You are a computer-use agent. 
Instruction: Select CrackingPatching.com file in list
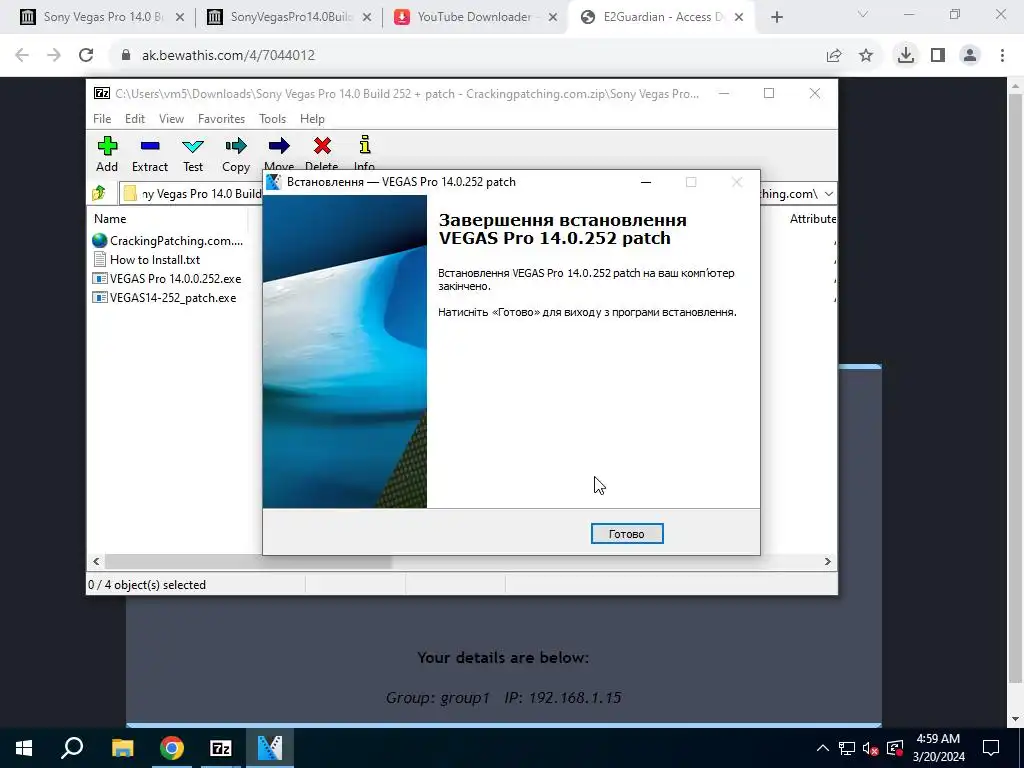pyautogui.click(x=168, y=240)
